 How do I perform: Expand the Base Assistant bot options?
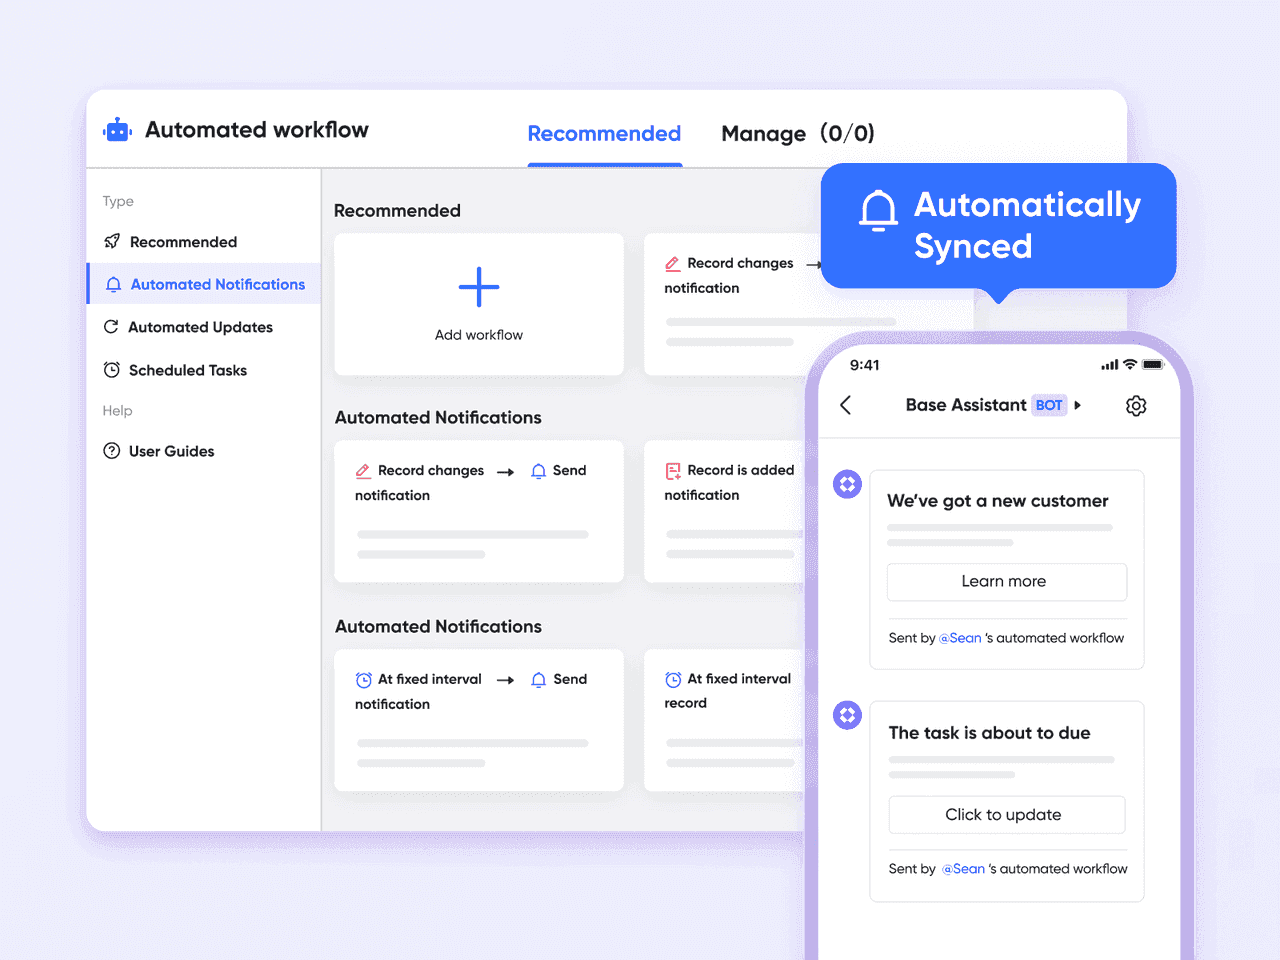tap(1079, 405)
